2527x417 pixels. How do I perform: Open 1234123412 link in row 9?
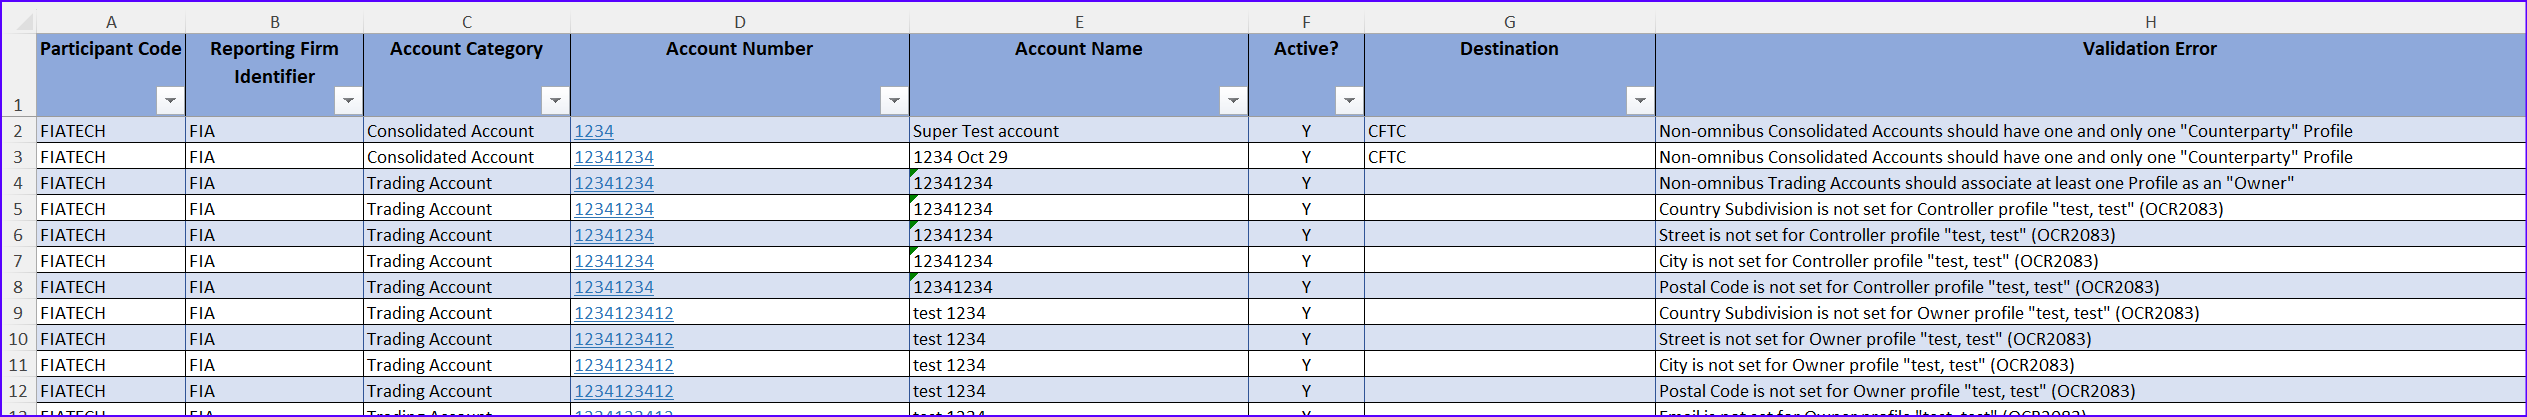pos(624,313)
